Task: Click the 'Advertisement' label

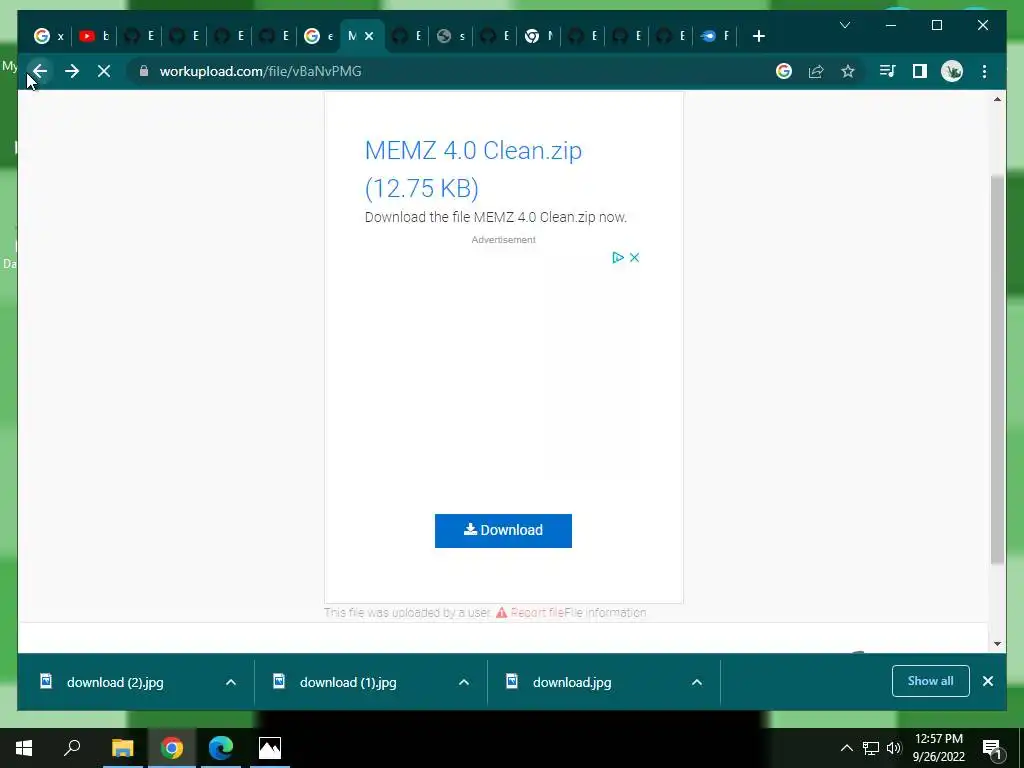Action: [504, 240]
